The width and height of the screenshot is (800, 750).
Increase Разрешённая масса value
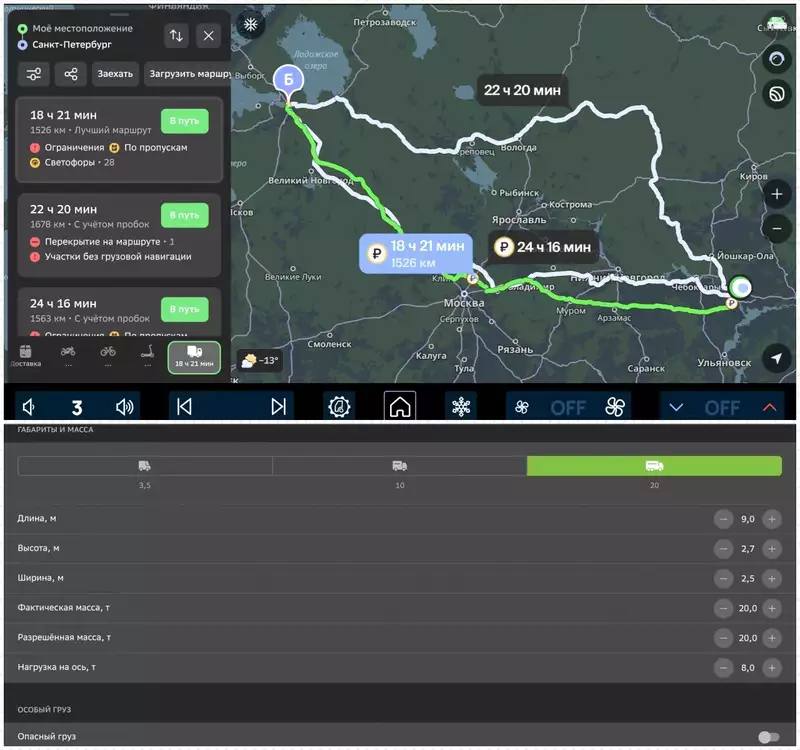(772, 638)
